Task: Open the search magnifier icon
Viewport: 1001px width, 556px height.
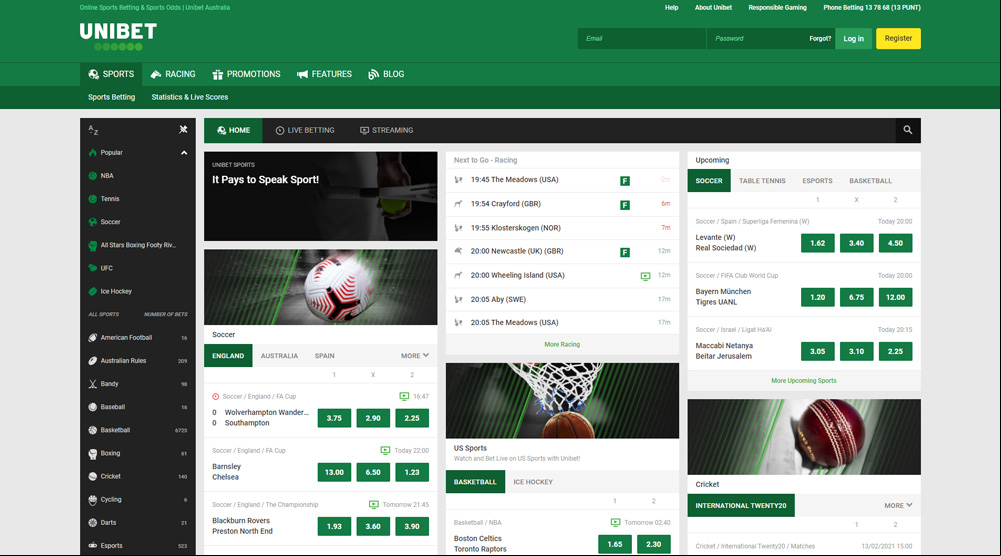Action: 907,130
